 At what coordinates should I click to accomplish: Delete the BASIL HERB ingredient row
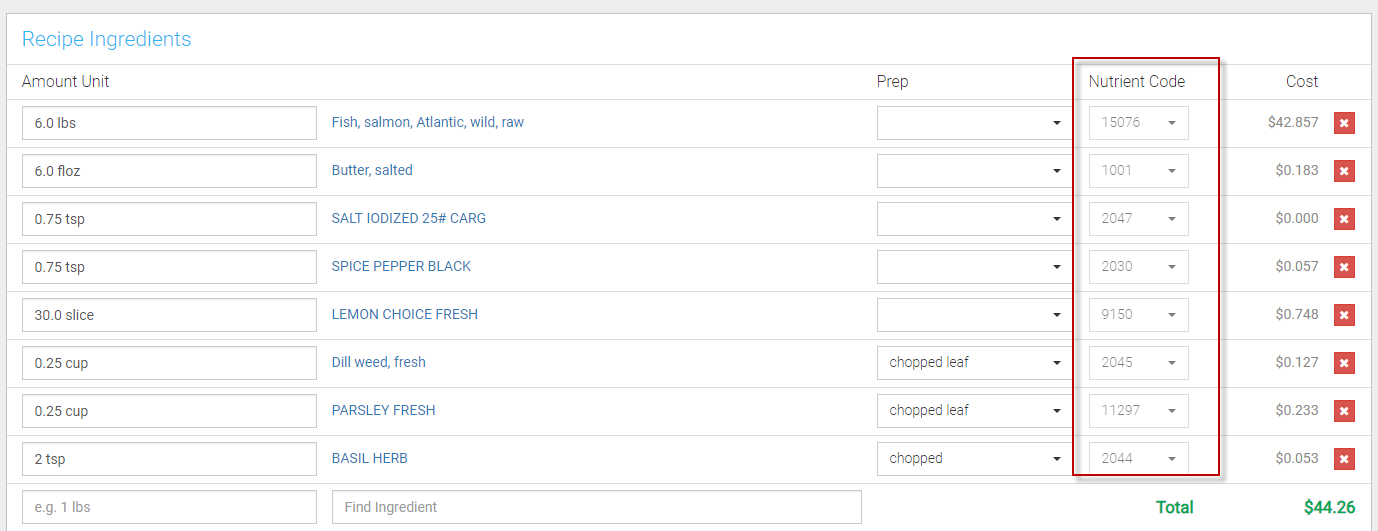(1344, 459)
